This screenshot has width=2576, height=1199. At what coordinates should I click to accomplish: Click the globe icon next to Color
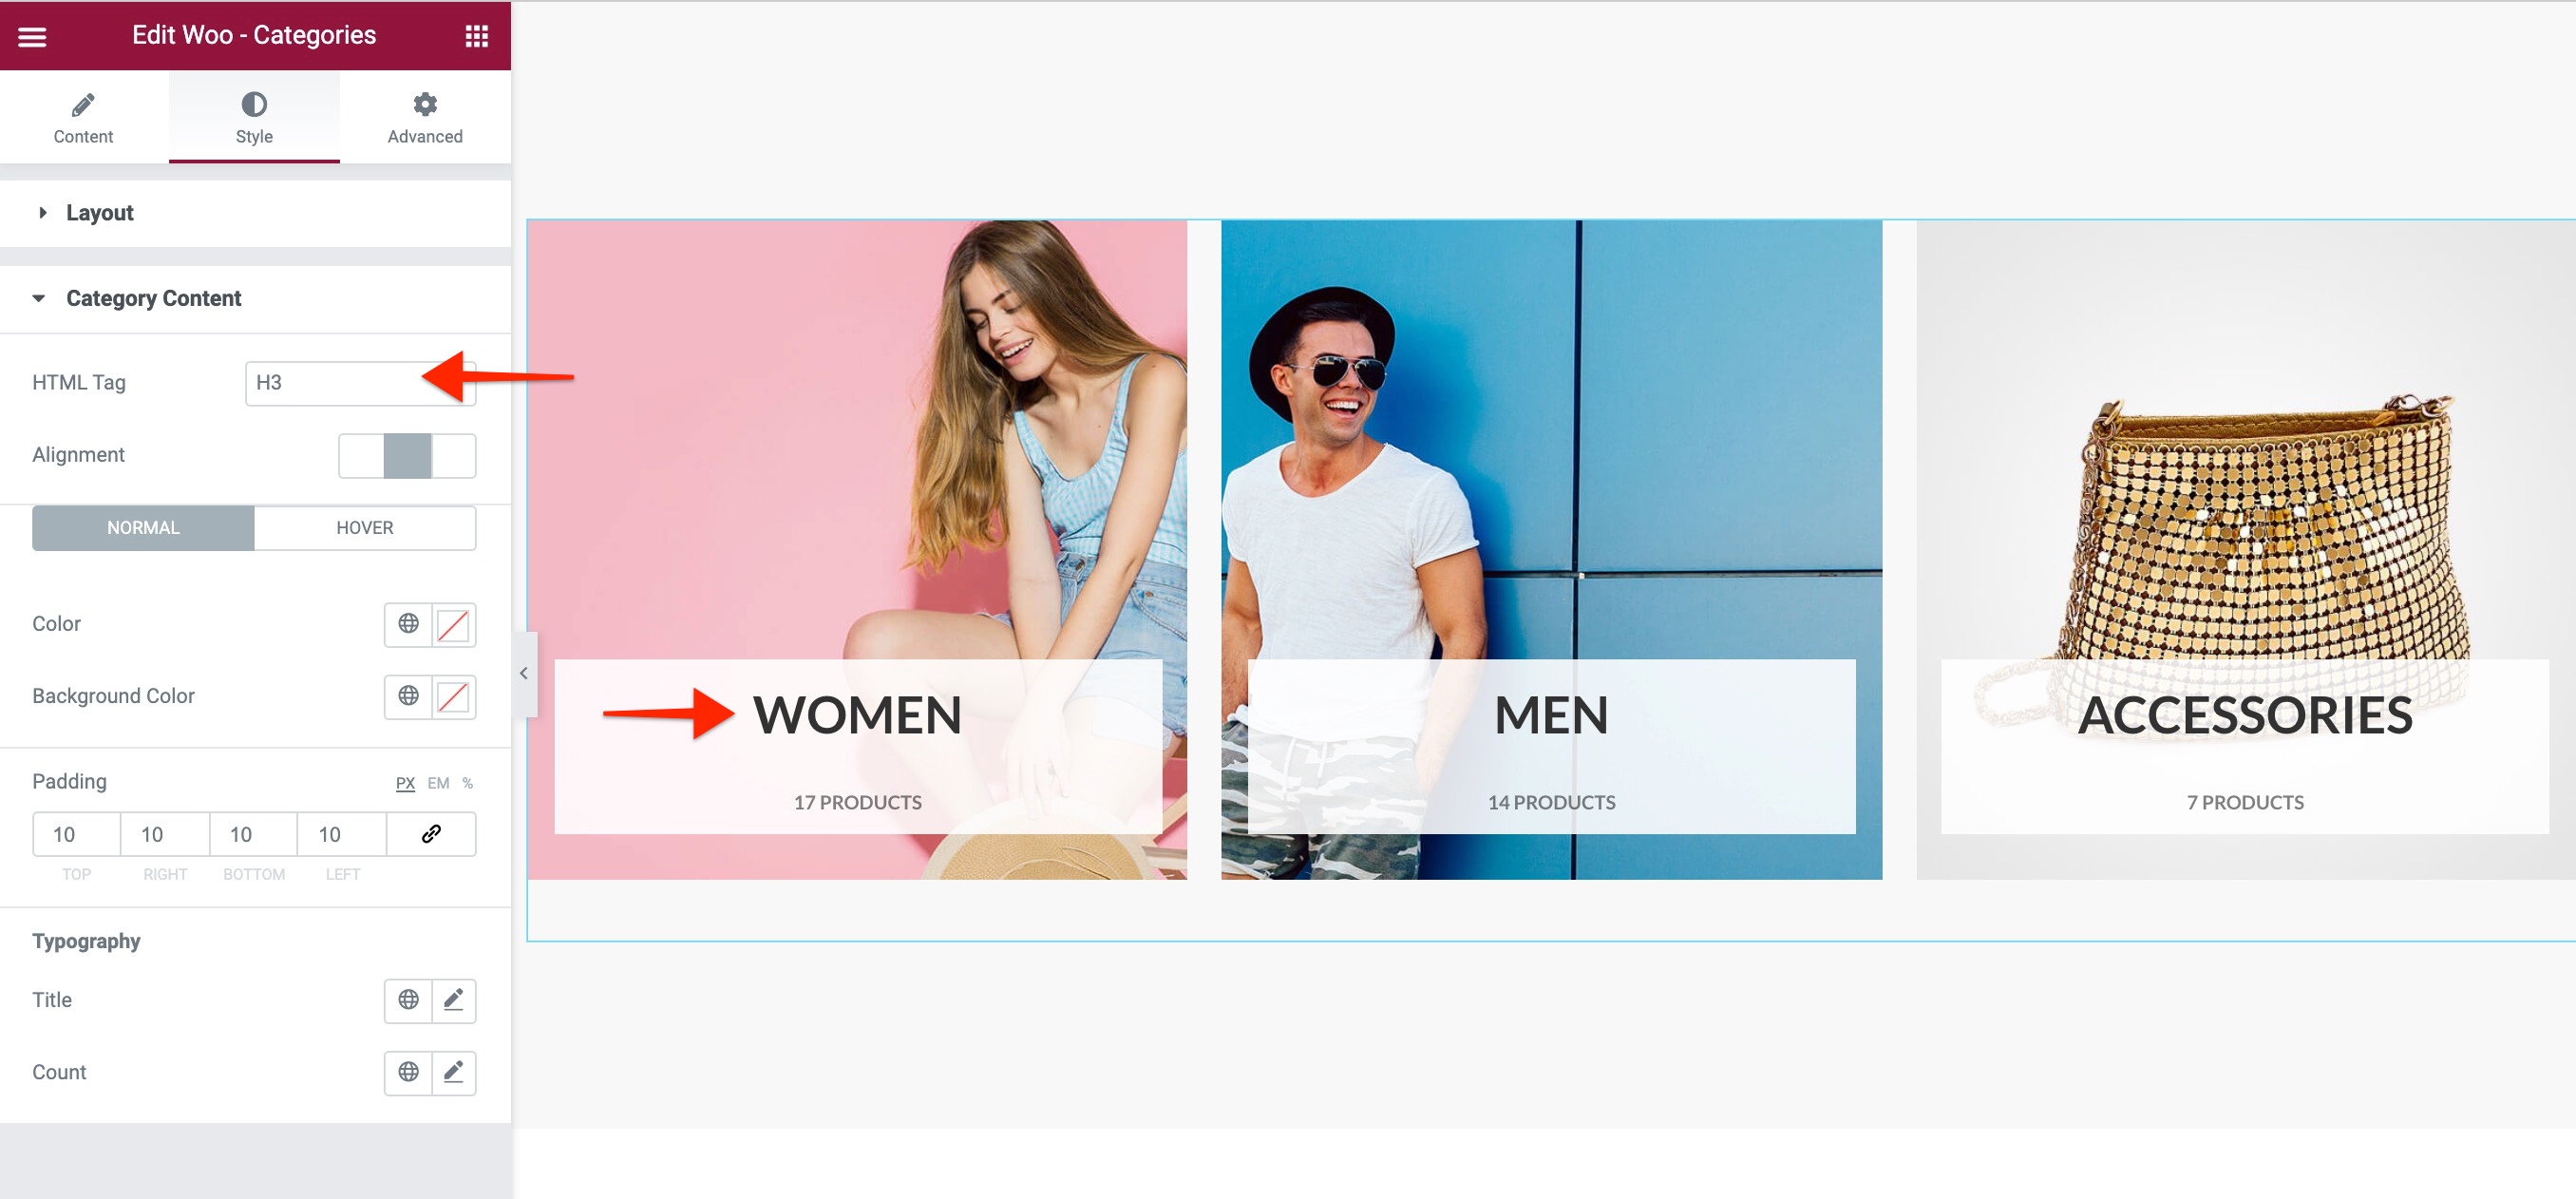pyautogui.click(x=407, y=622)
